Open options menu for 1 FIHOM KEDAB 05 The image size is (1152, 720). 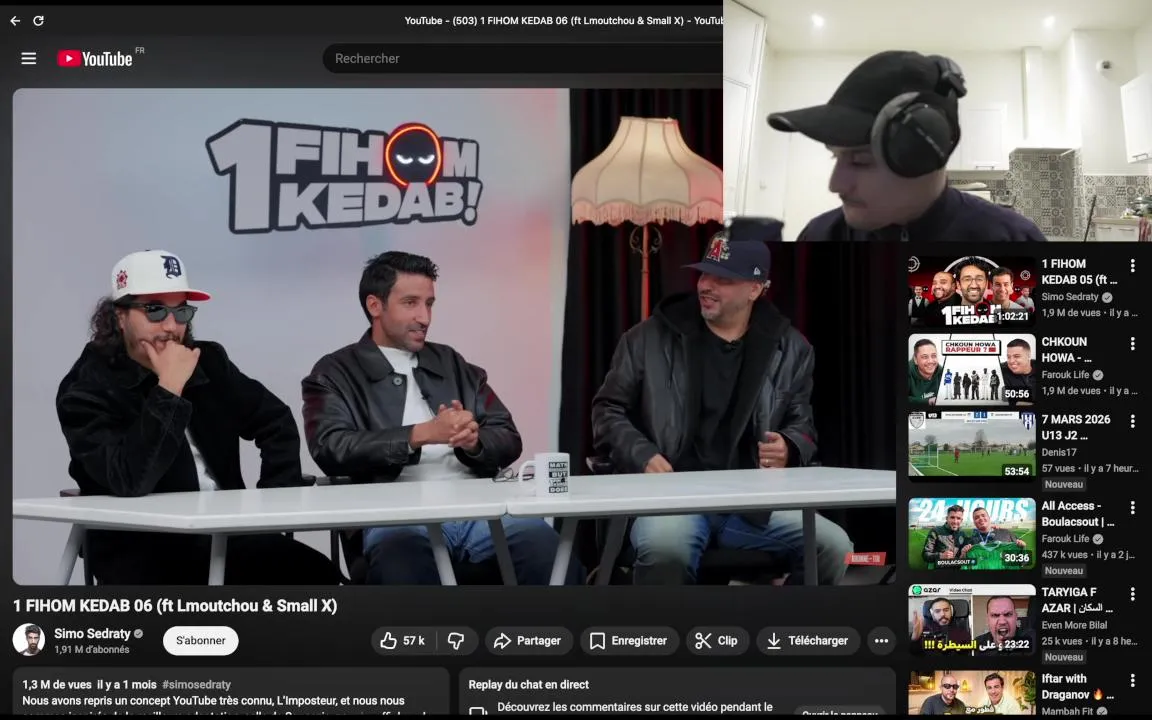pos(1132,265)
